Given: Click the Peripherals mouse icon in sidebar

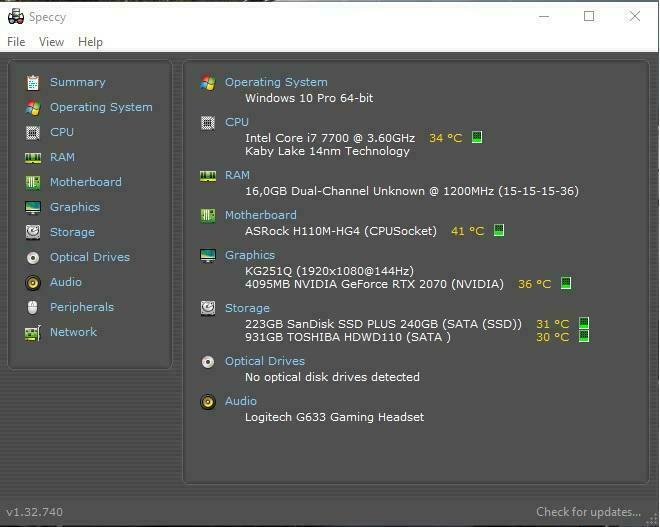Looking at the screenshot, I should 33,308.
